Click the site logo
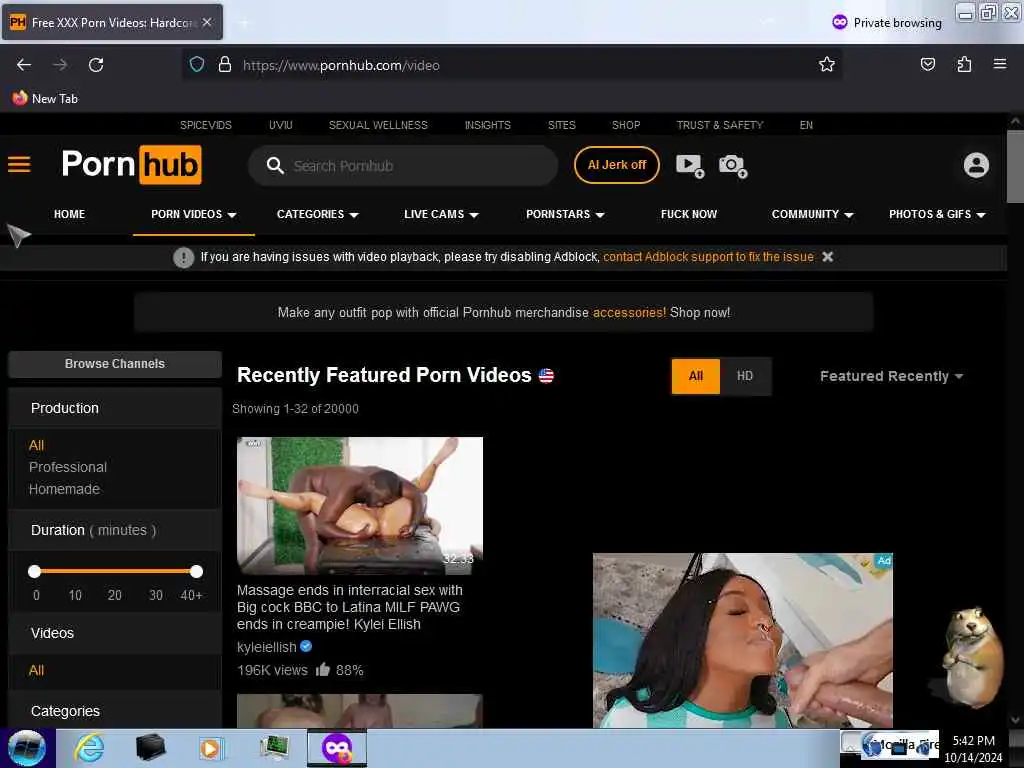 pos(131,164)
